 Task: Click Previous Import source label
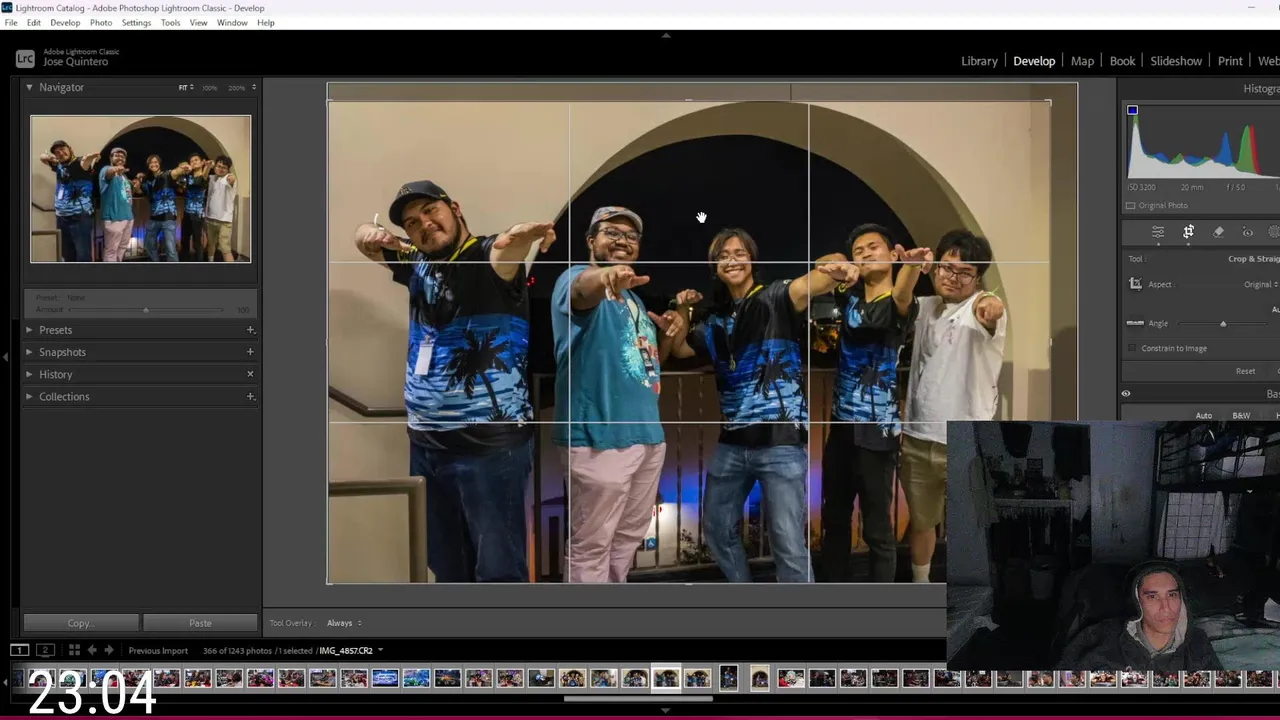pos(158,650)
